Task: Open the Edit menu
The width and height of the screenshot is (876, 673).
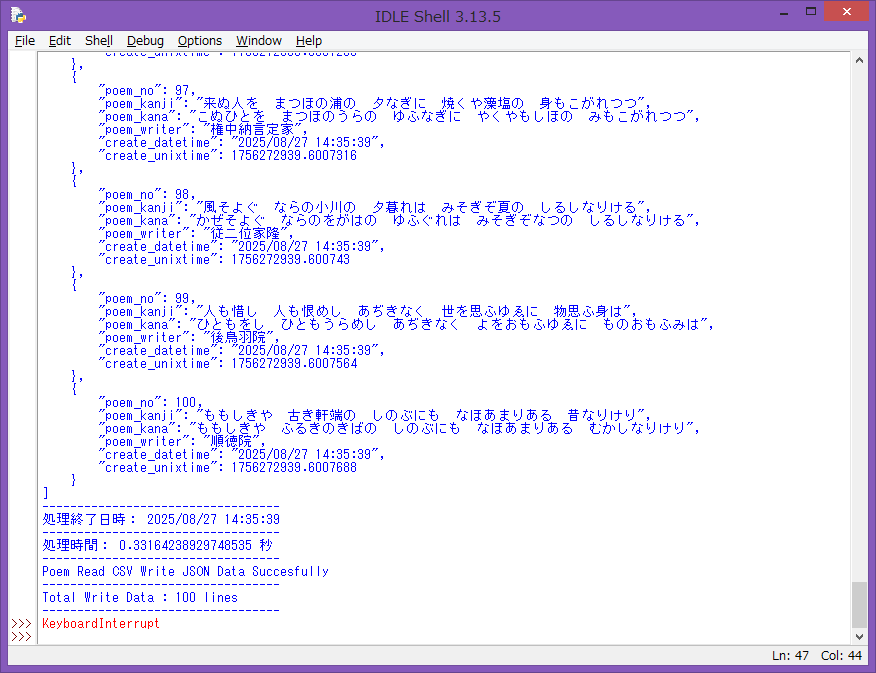Action: (x=60, y=41)
